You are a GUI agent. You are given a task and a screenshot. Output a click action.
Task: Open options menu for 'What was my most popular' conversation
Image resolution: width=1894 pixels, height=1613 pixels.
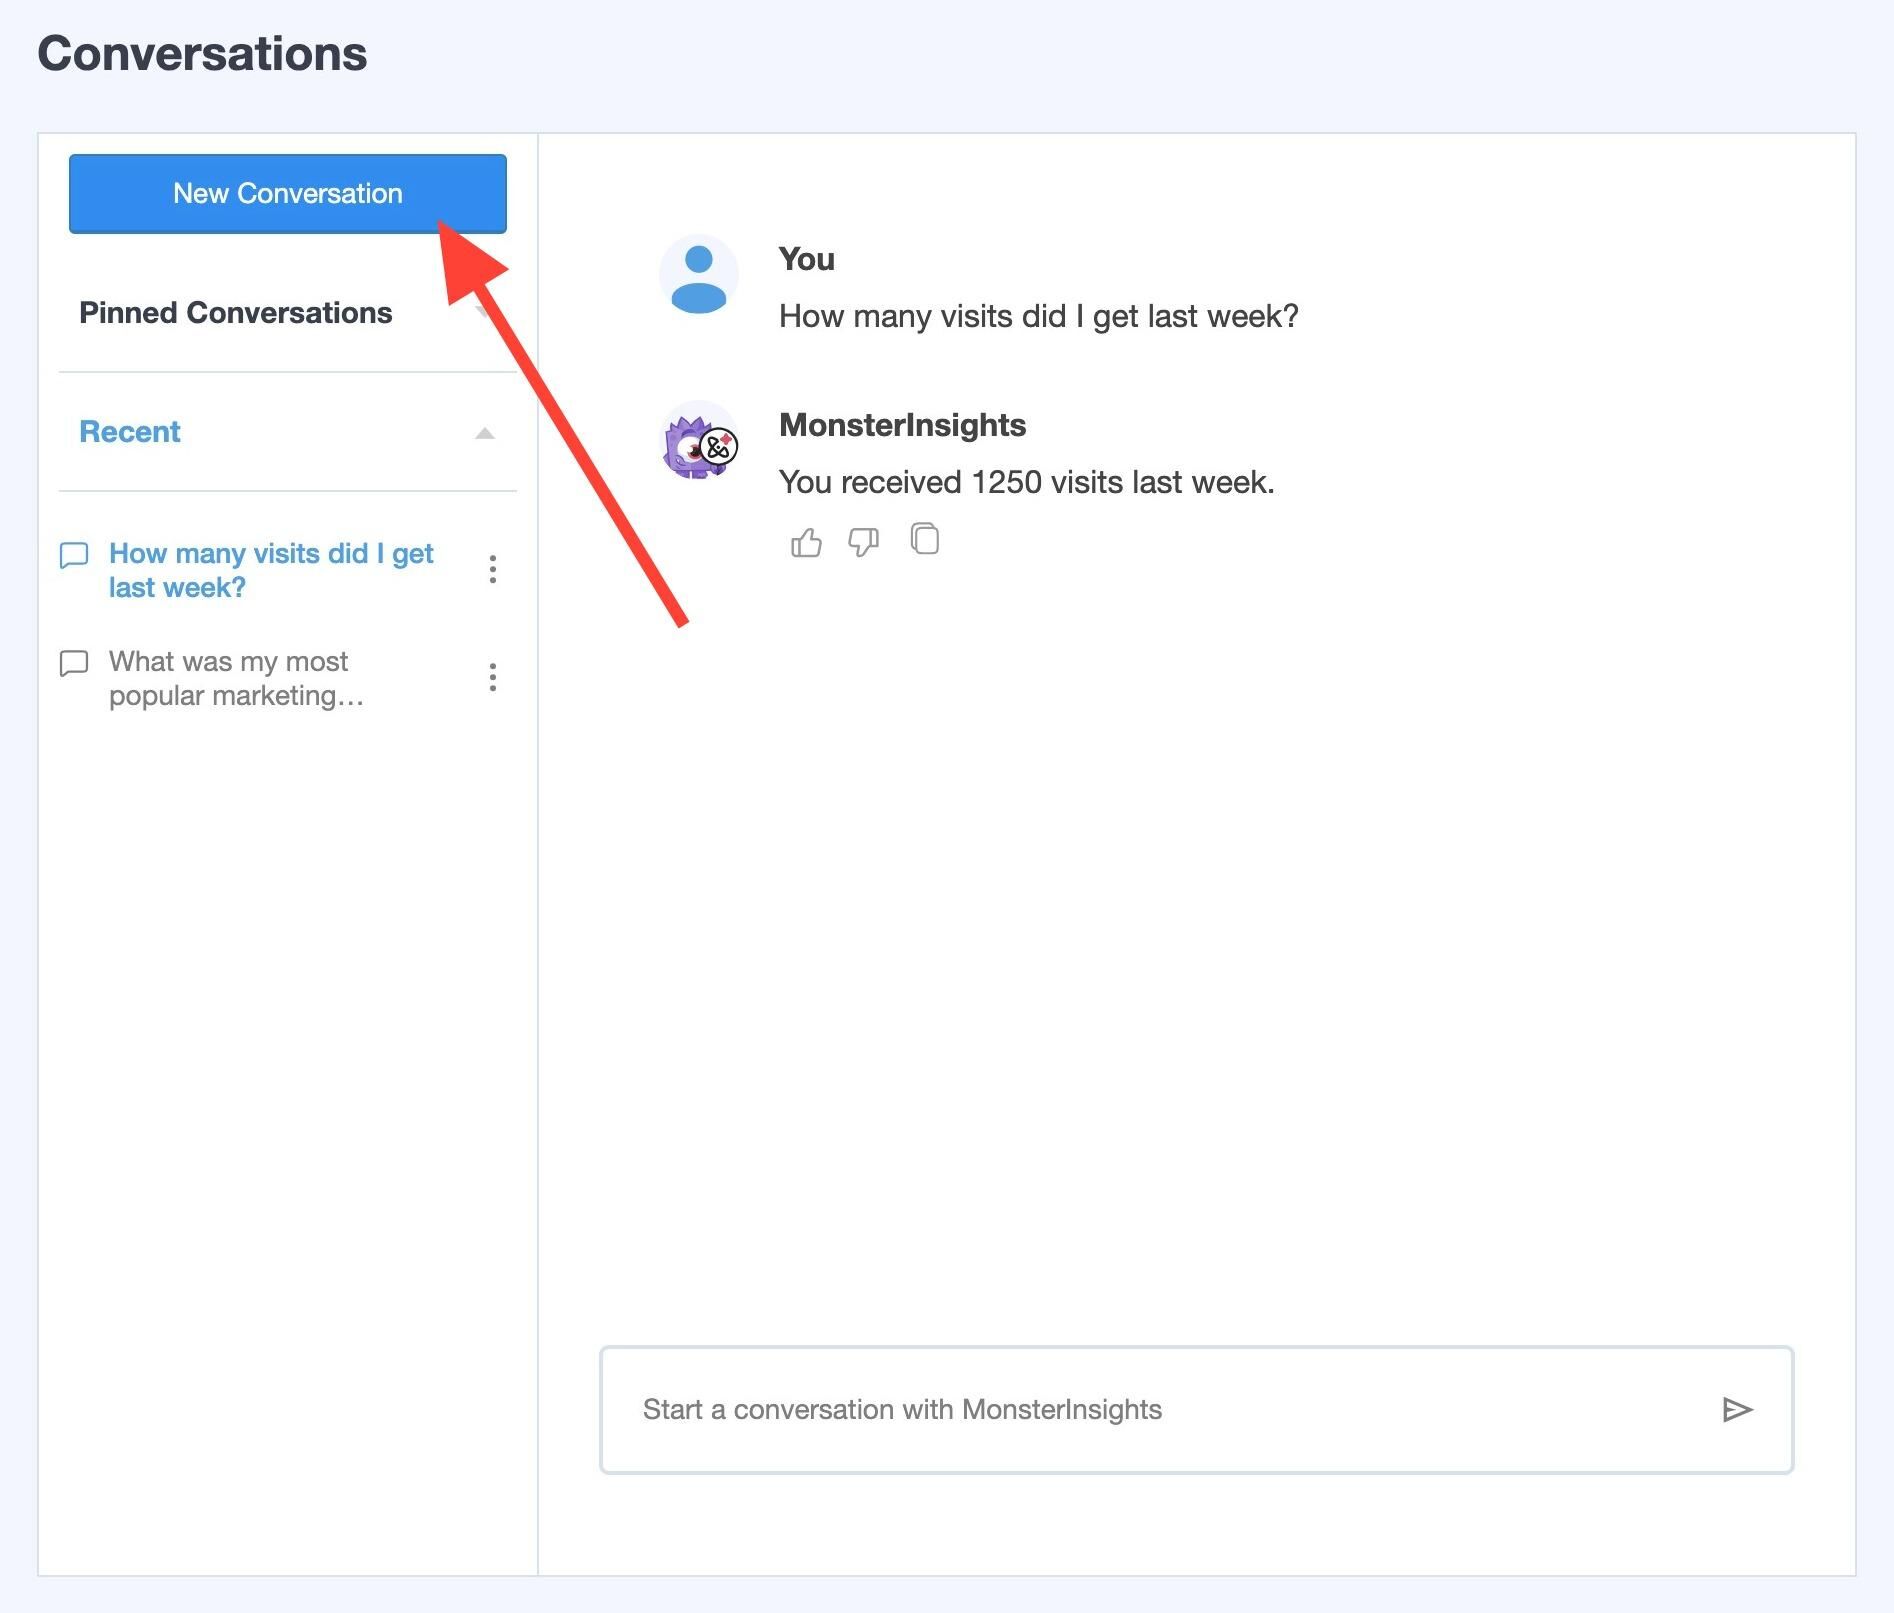click(492, 678)
